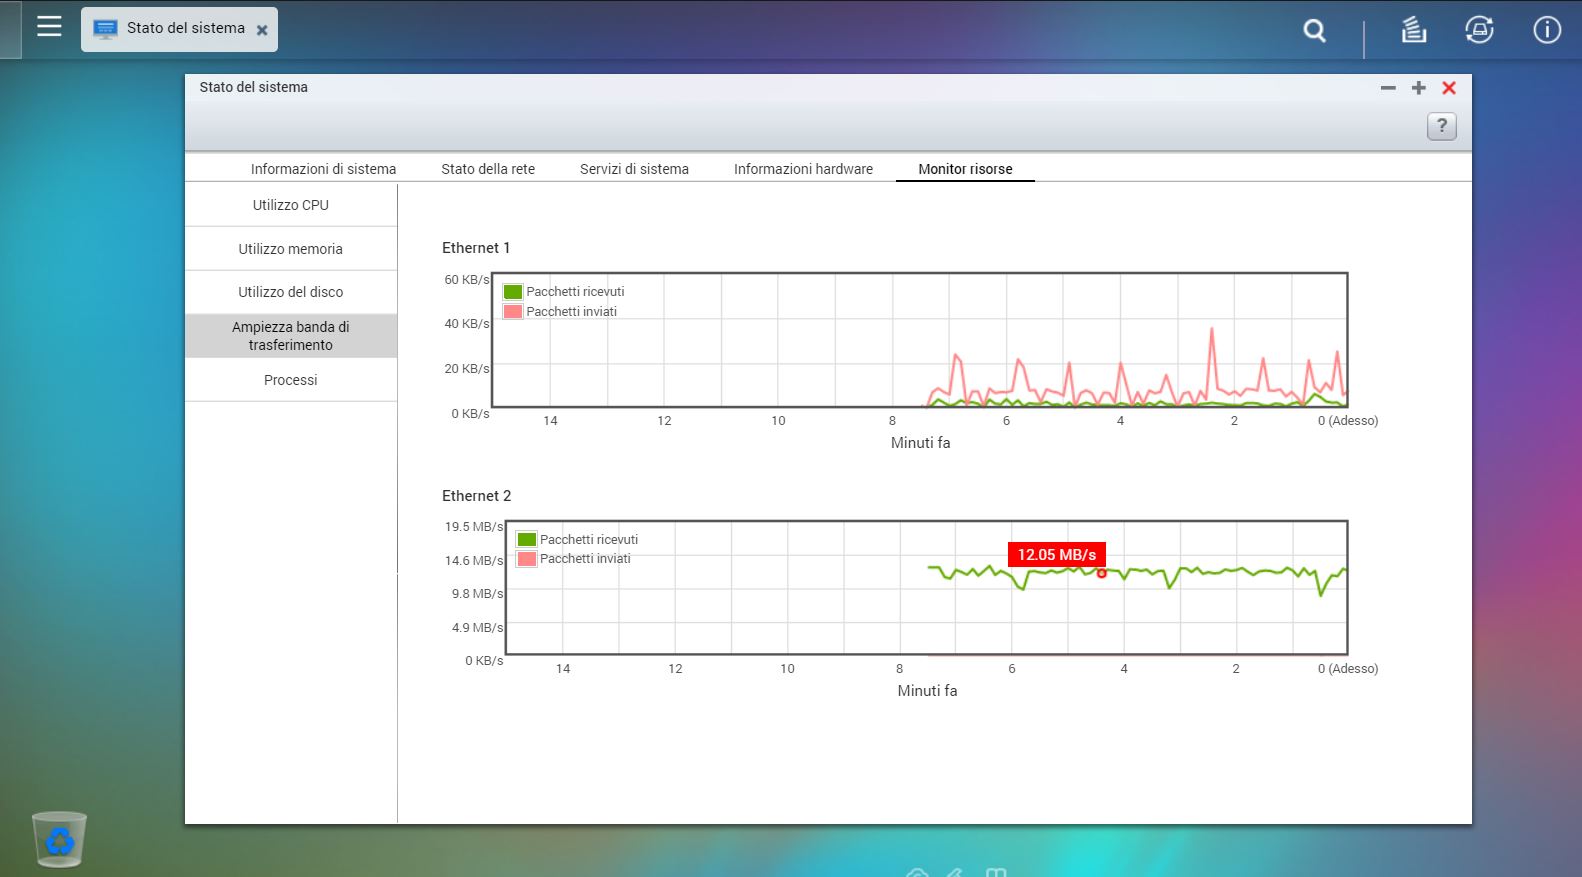
Task: Open the background tasks icon
Action: [1413, 31]
